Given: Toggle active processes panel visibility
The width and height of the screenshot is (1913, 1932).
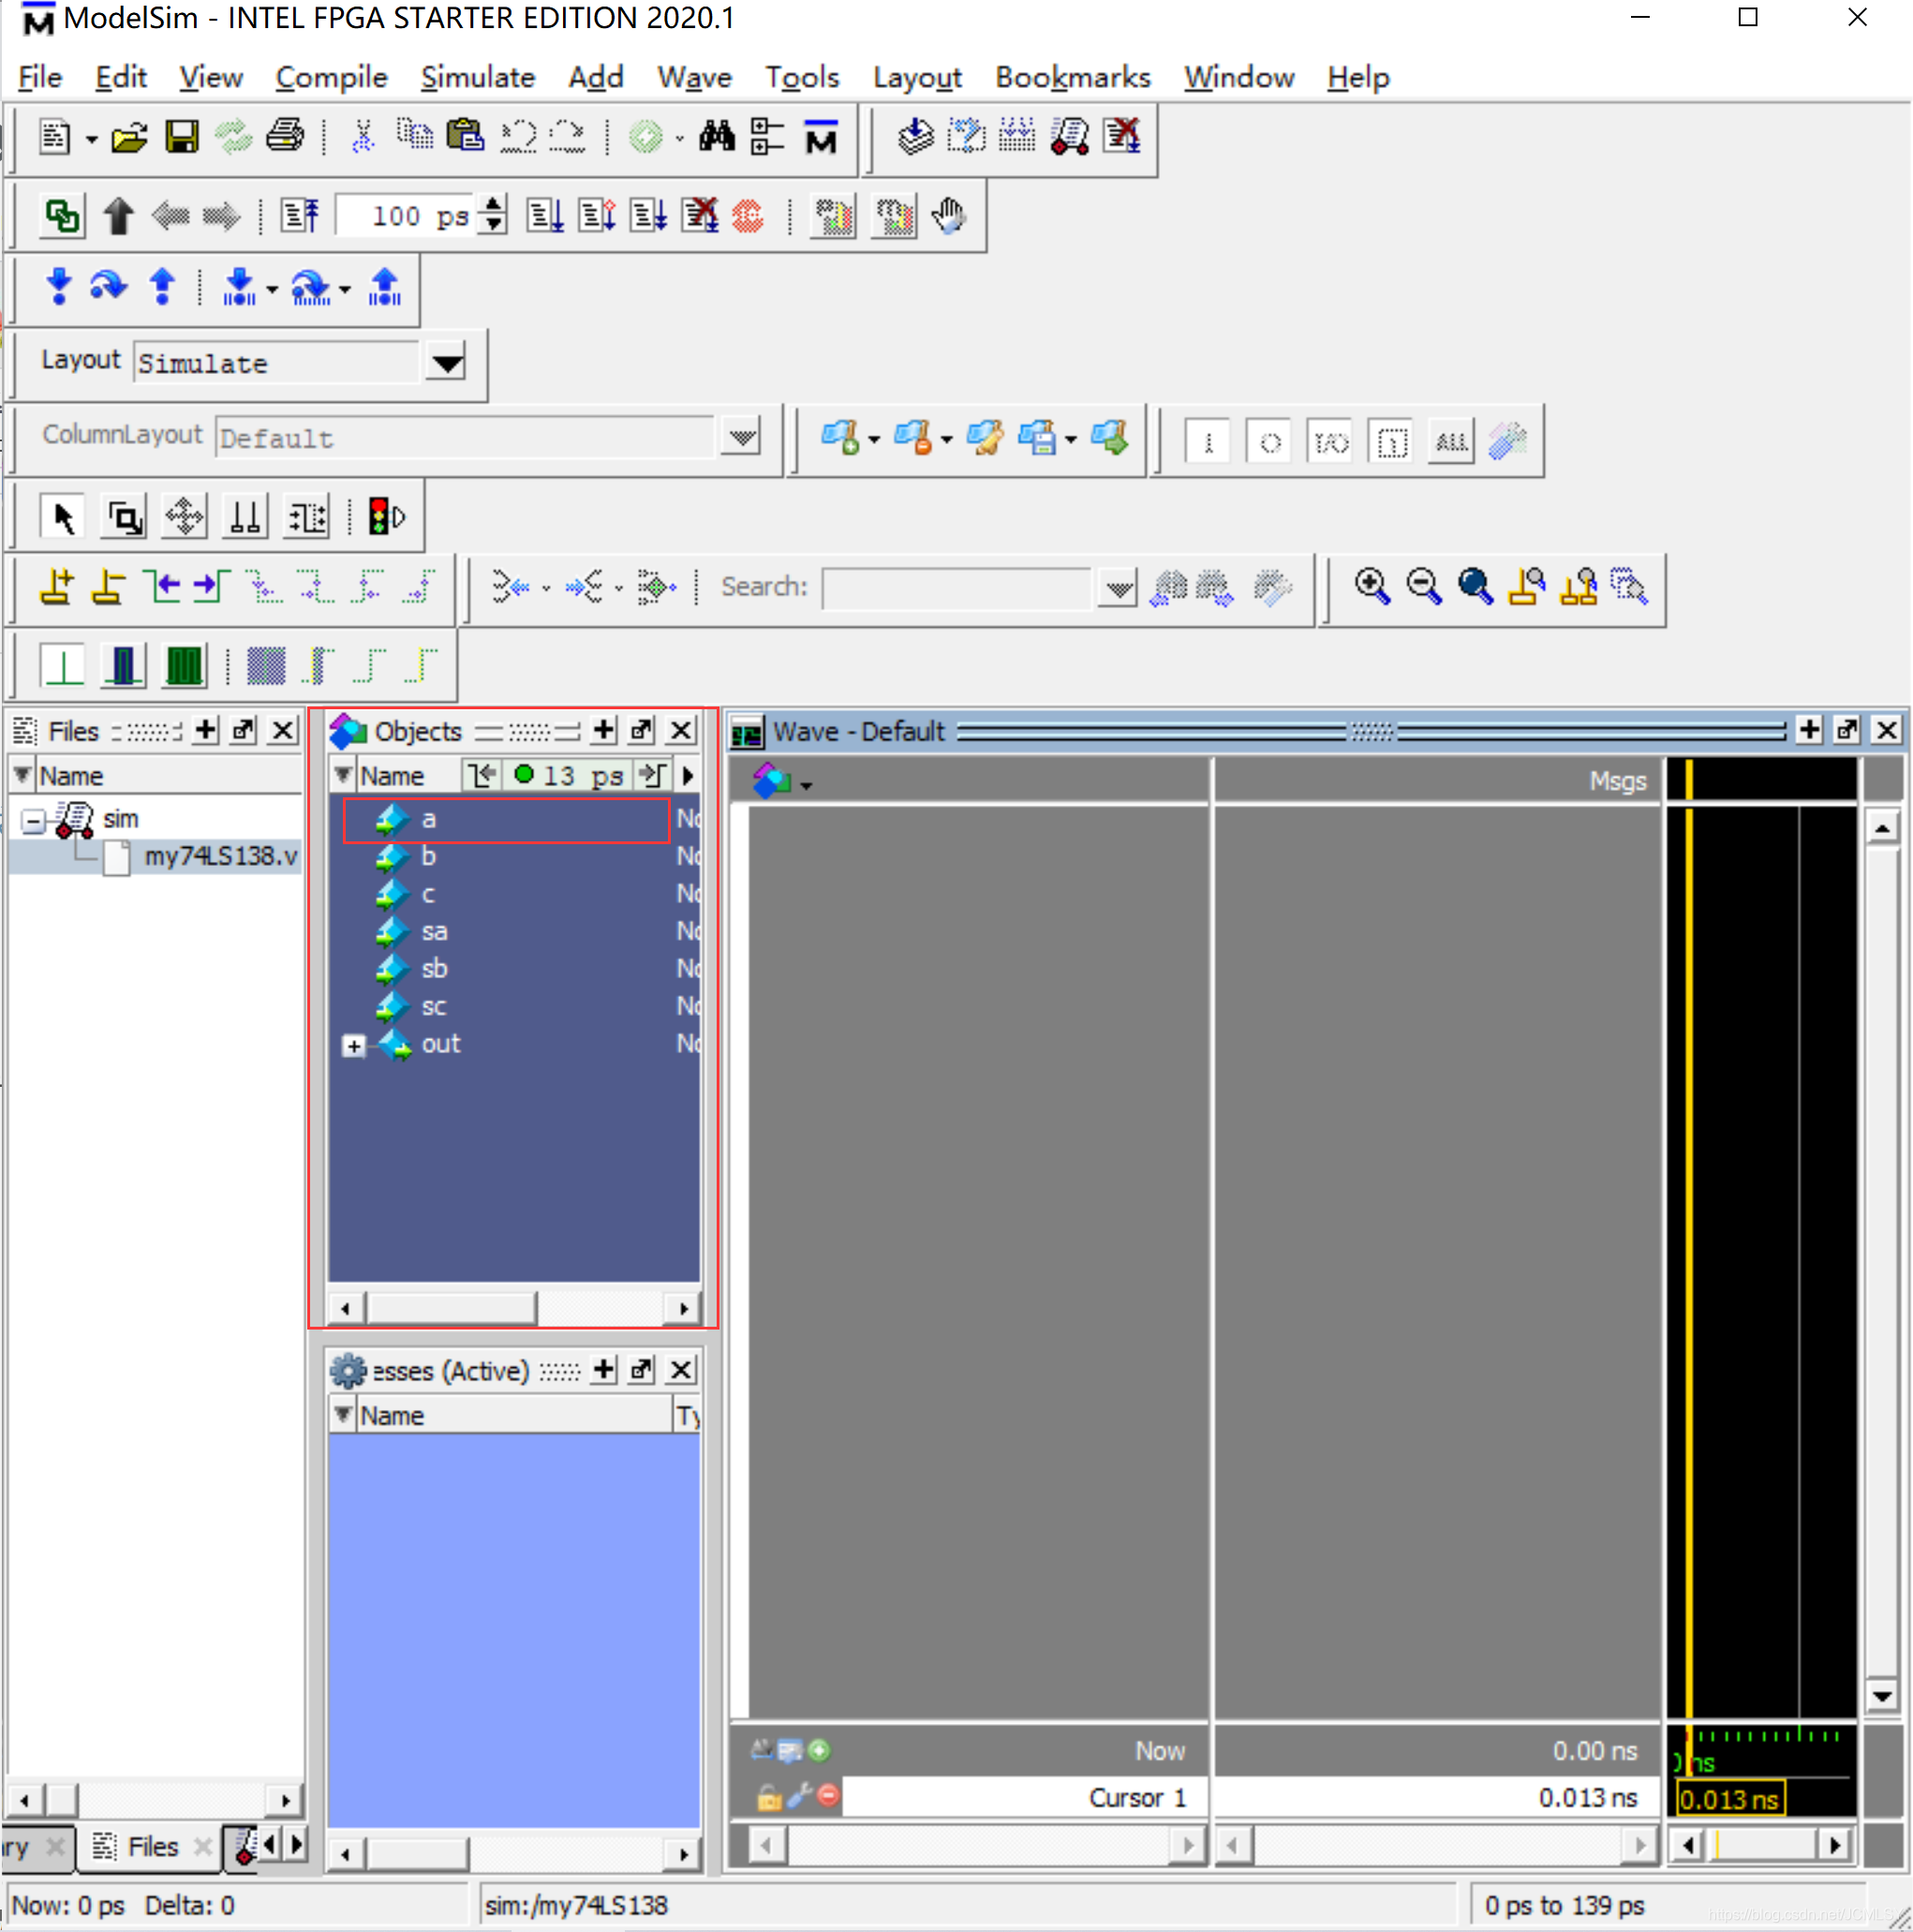Looking at the screenshot, I should [690, 1376].
